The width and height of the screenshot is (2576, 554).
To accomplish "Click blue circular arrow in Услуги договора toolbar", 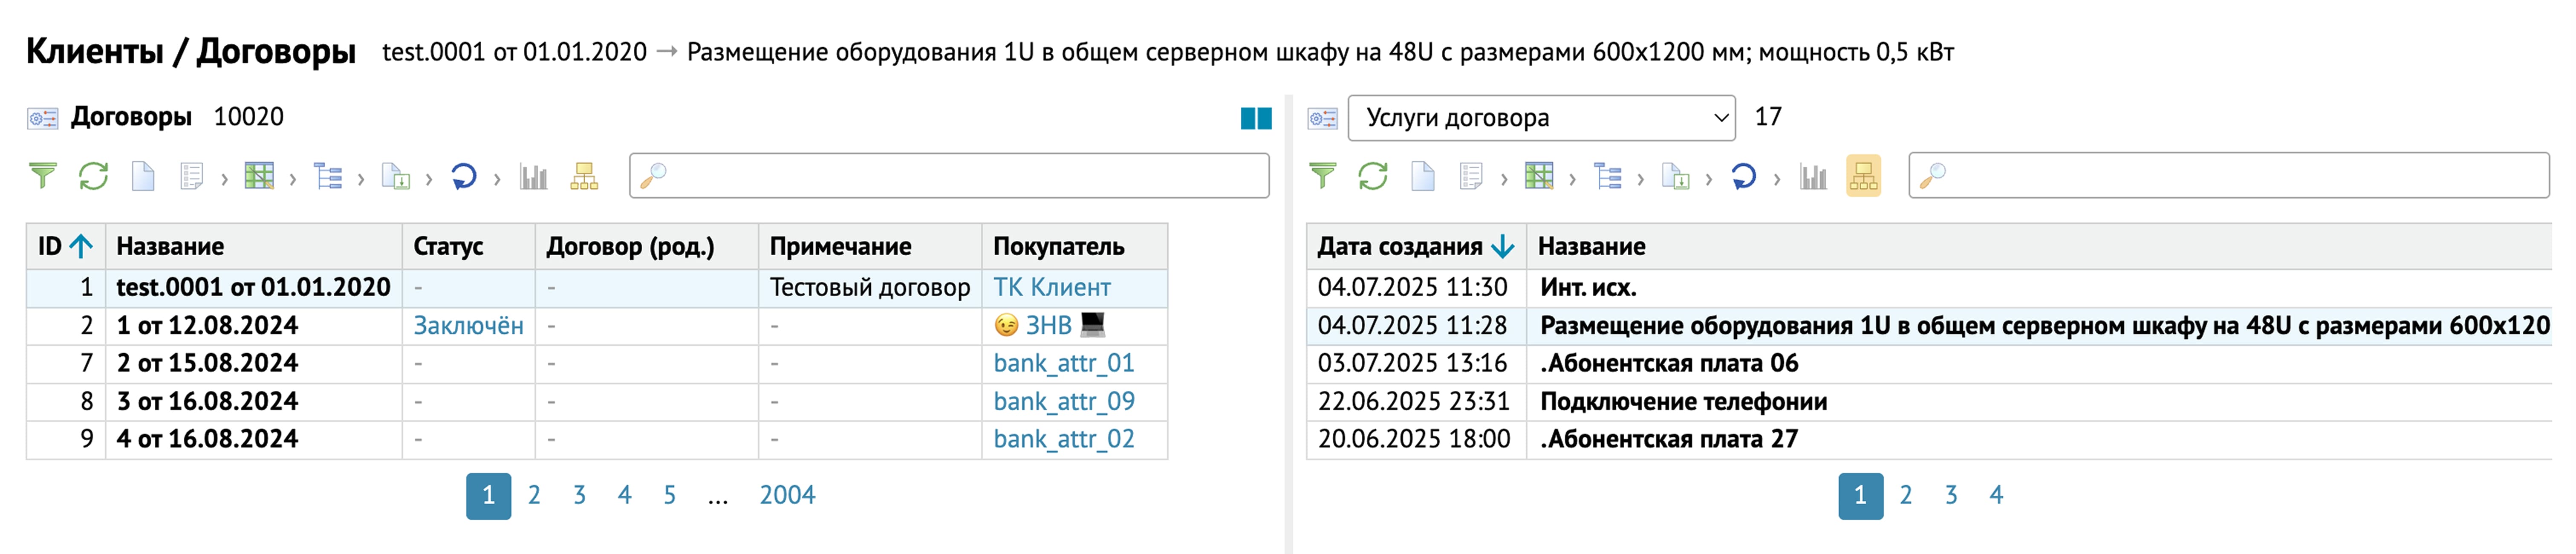I will click(x=1743, y=176).
